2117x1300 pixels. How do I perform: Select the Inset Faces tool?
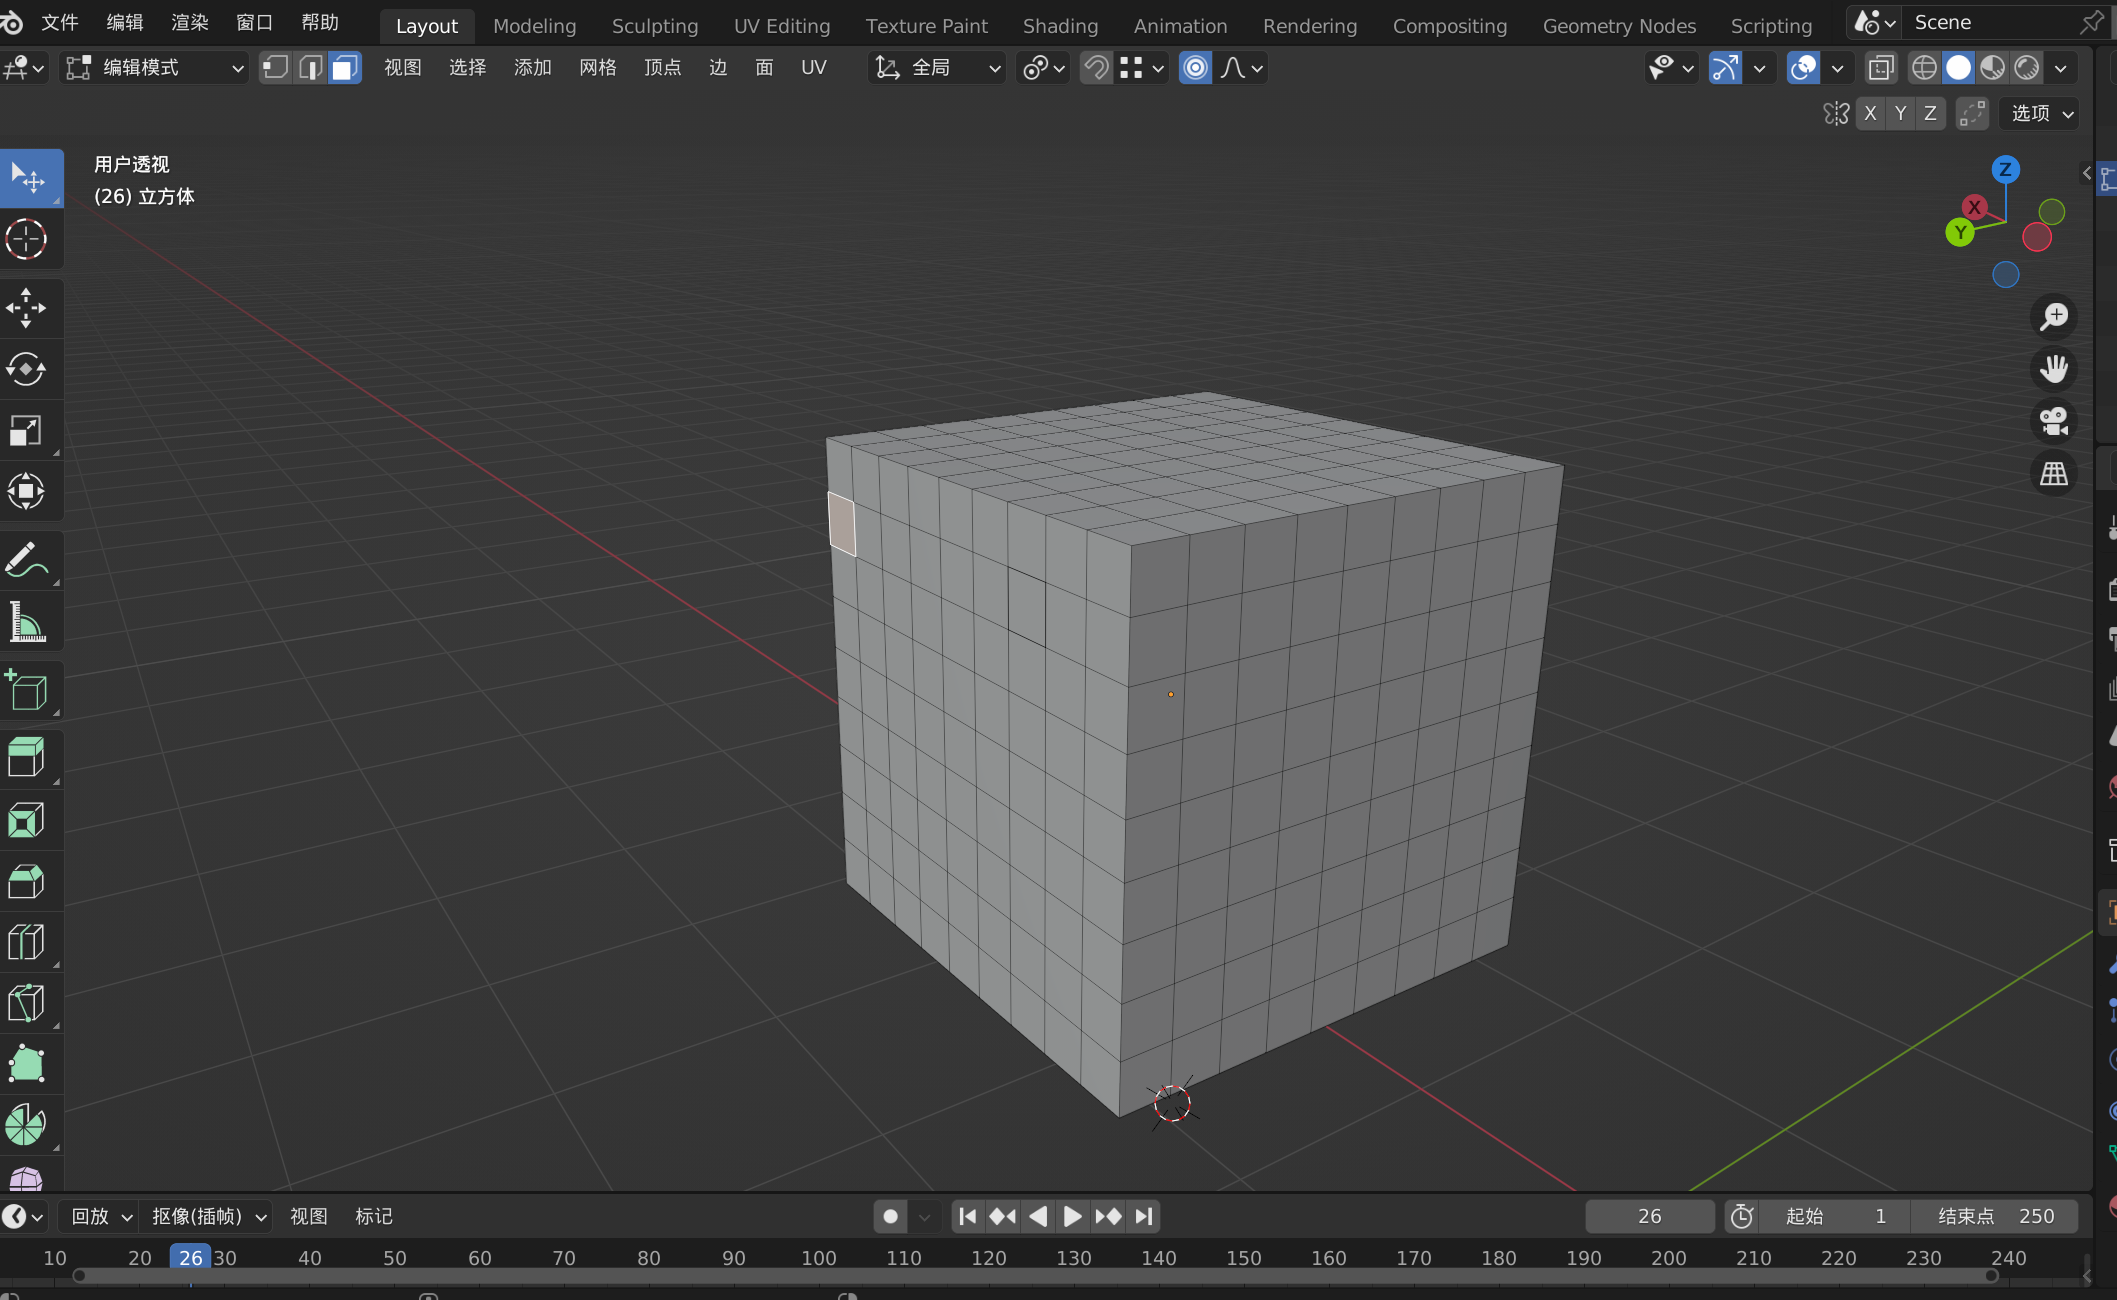pyautogui.click(x=26, y=820)
